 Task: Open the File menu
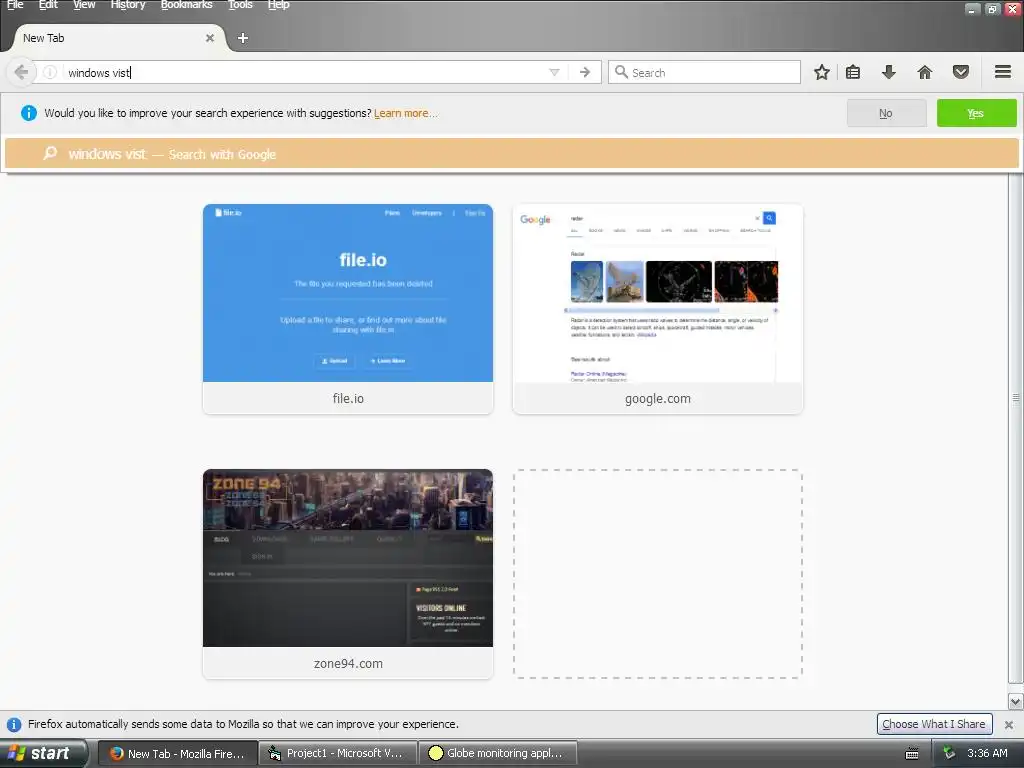(15, 5)
